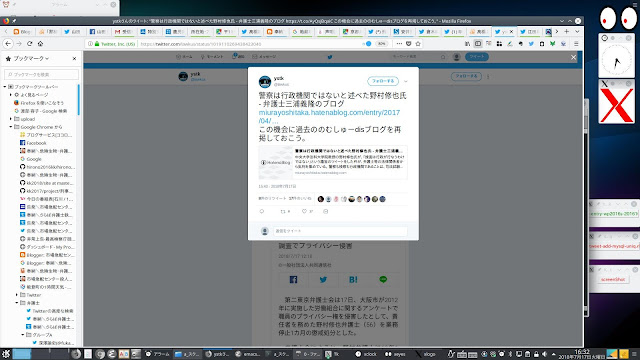Open the list all tabs dropdown

click(x=577, y=31)
